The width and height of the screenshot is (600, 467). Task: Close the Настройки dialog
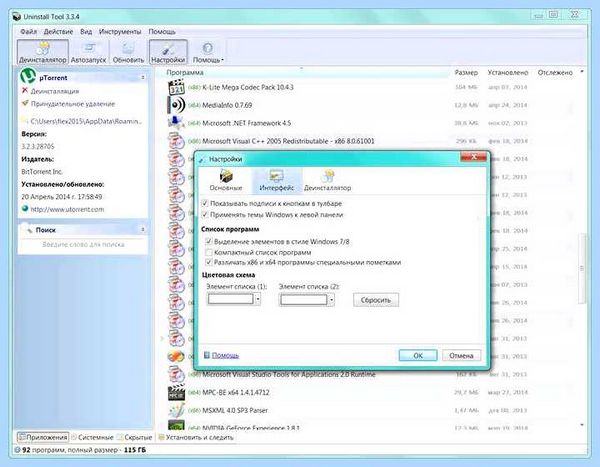tap(473, 157)
